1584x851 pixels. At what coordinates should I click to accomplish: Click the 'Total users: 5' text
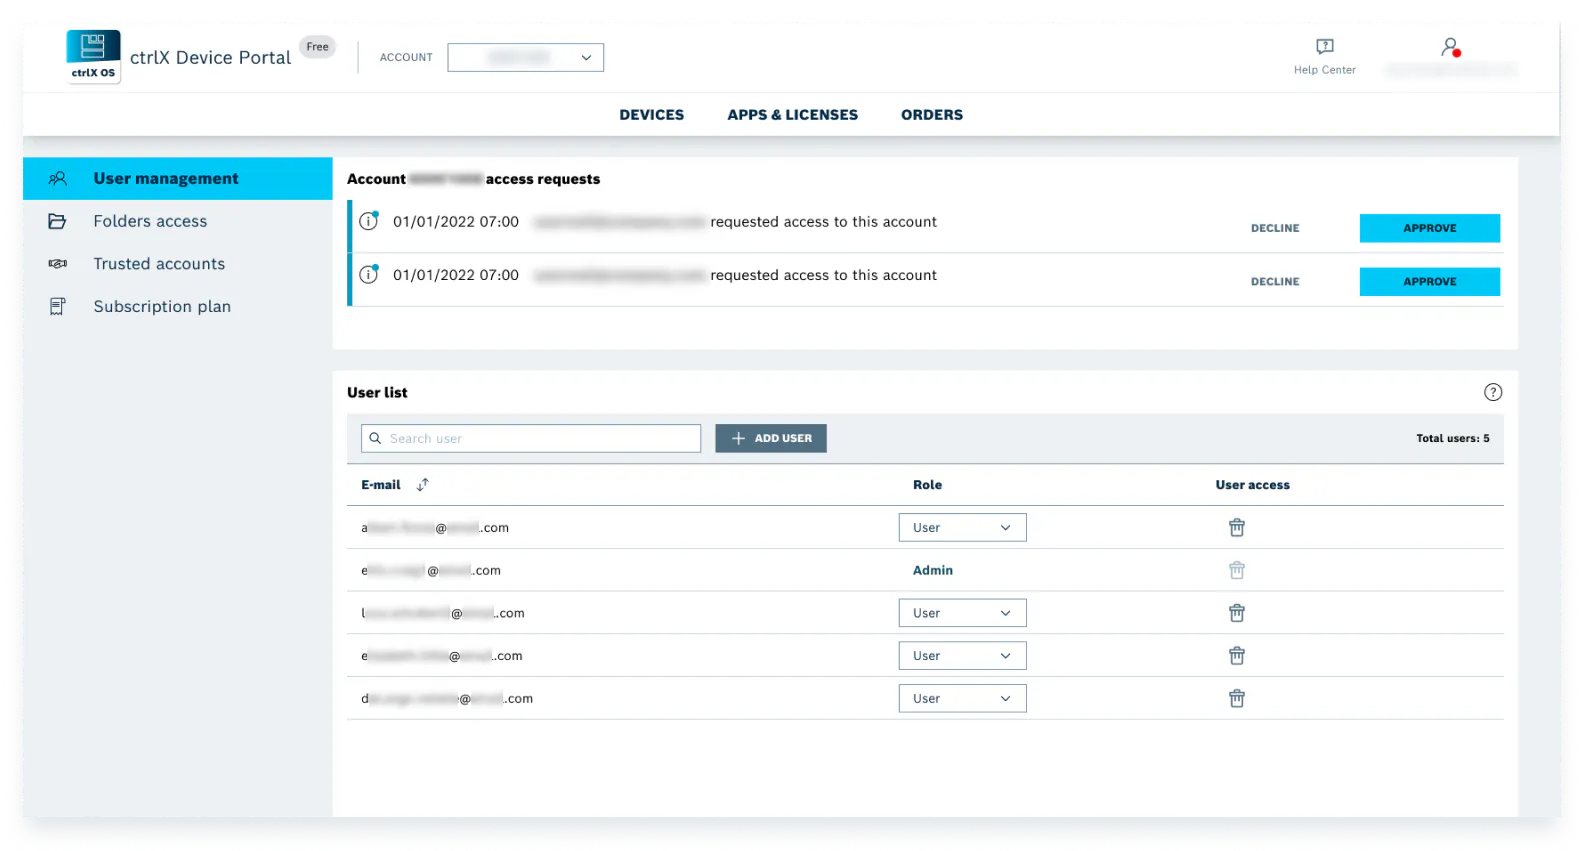pyautogui.click(x=1453, y=438)
